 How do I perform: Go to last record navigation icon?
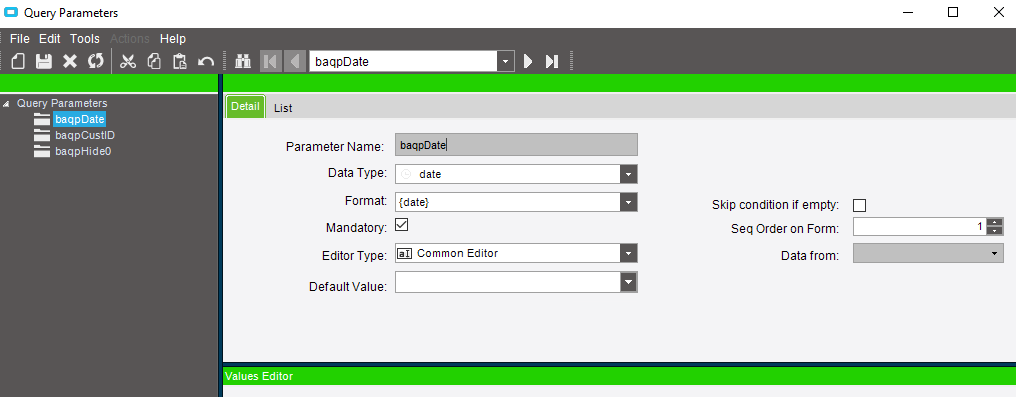click(x=551, y=62)
